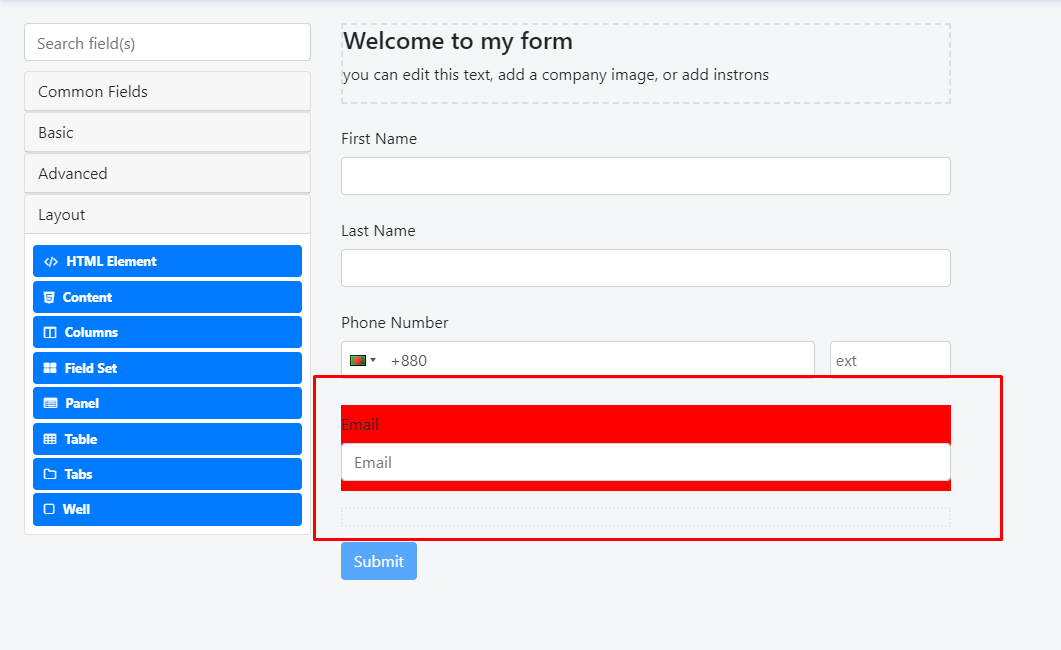The height and width of the screenshot is (650, 1061).
Task: Click the phone extension ext field
Action: click(889, 360)
